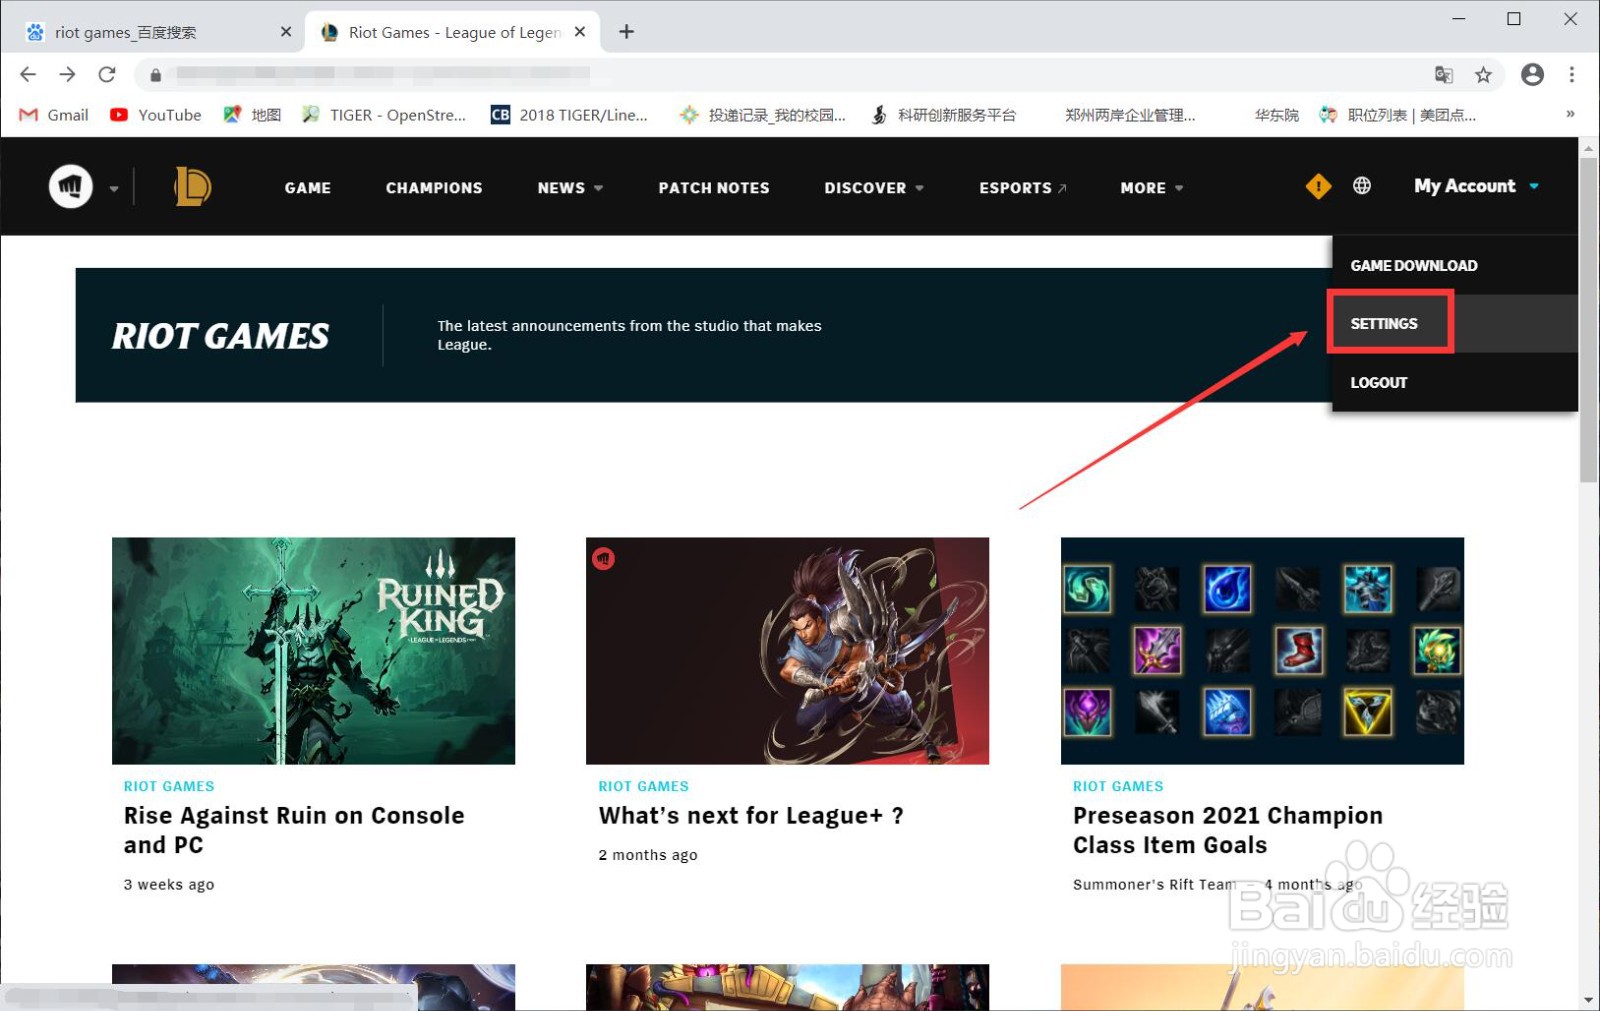Open 'Preseason 2021 Champion Class Item Goals'
This screenshot has height=1011, width=1600.
[1228, 830]
